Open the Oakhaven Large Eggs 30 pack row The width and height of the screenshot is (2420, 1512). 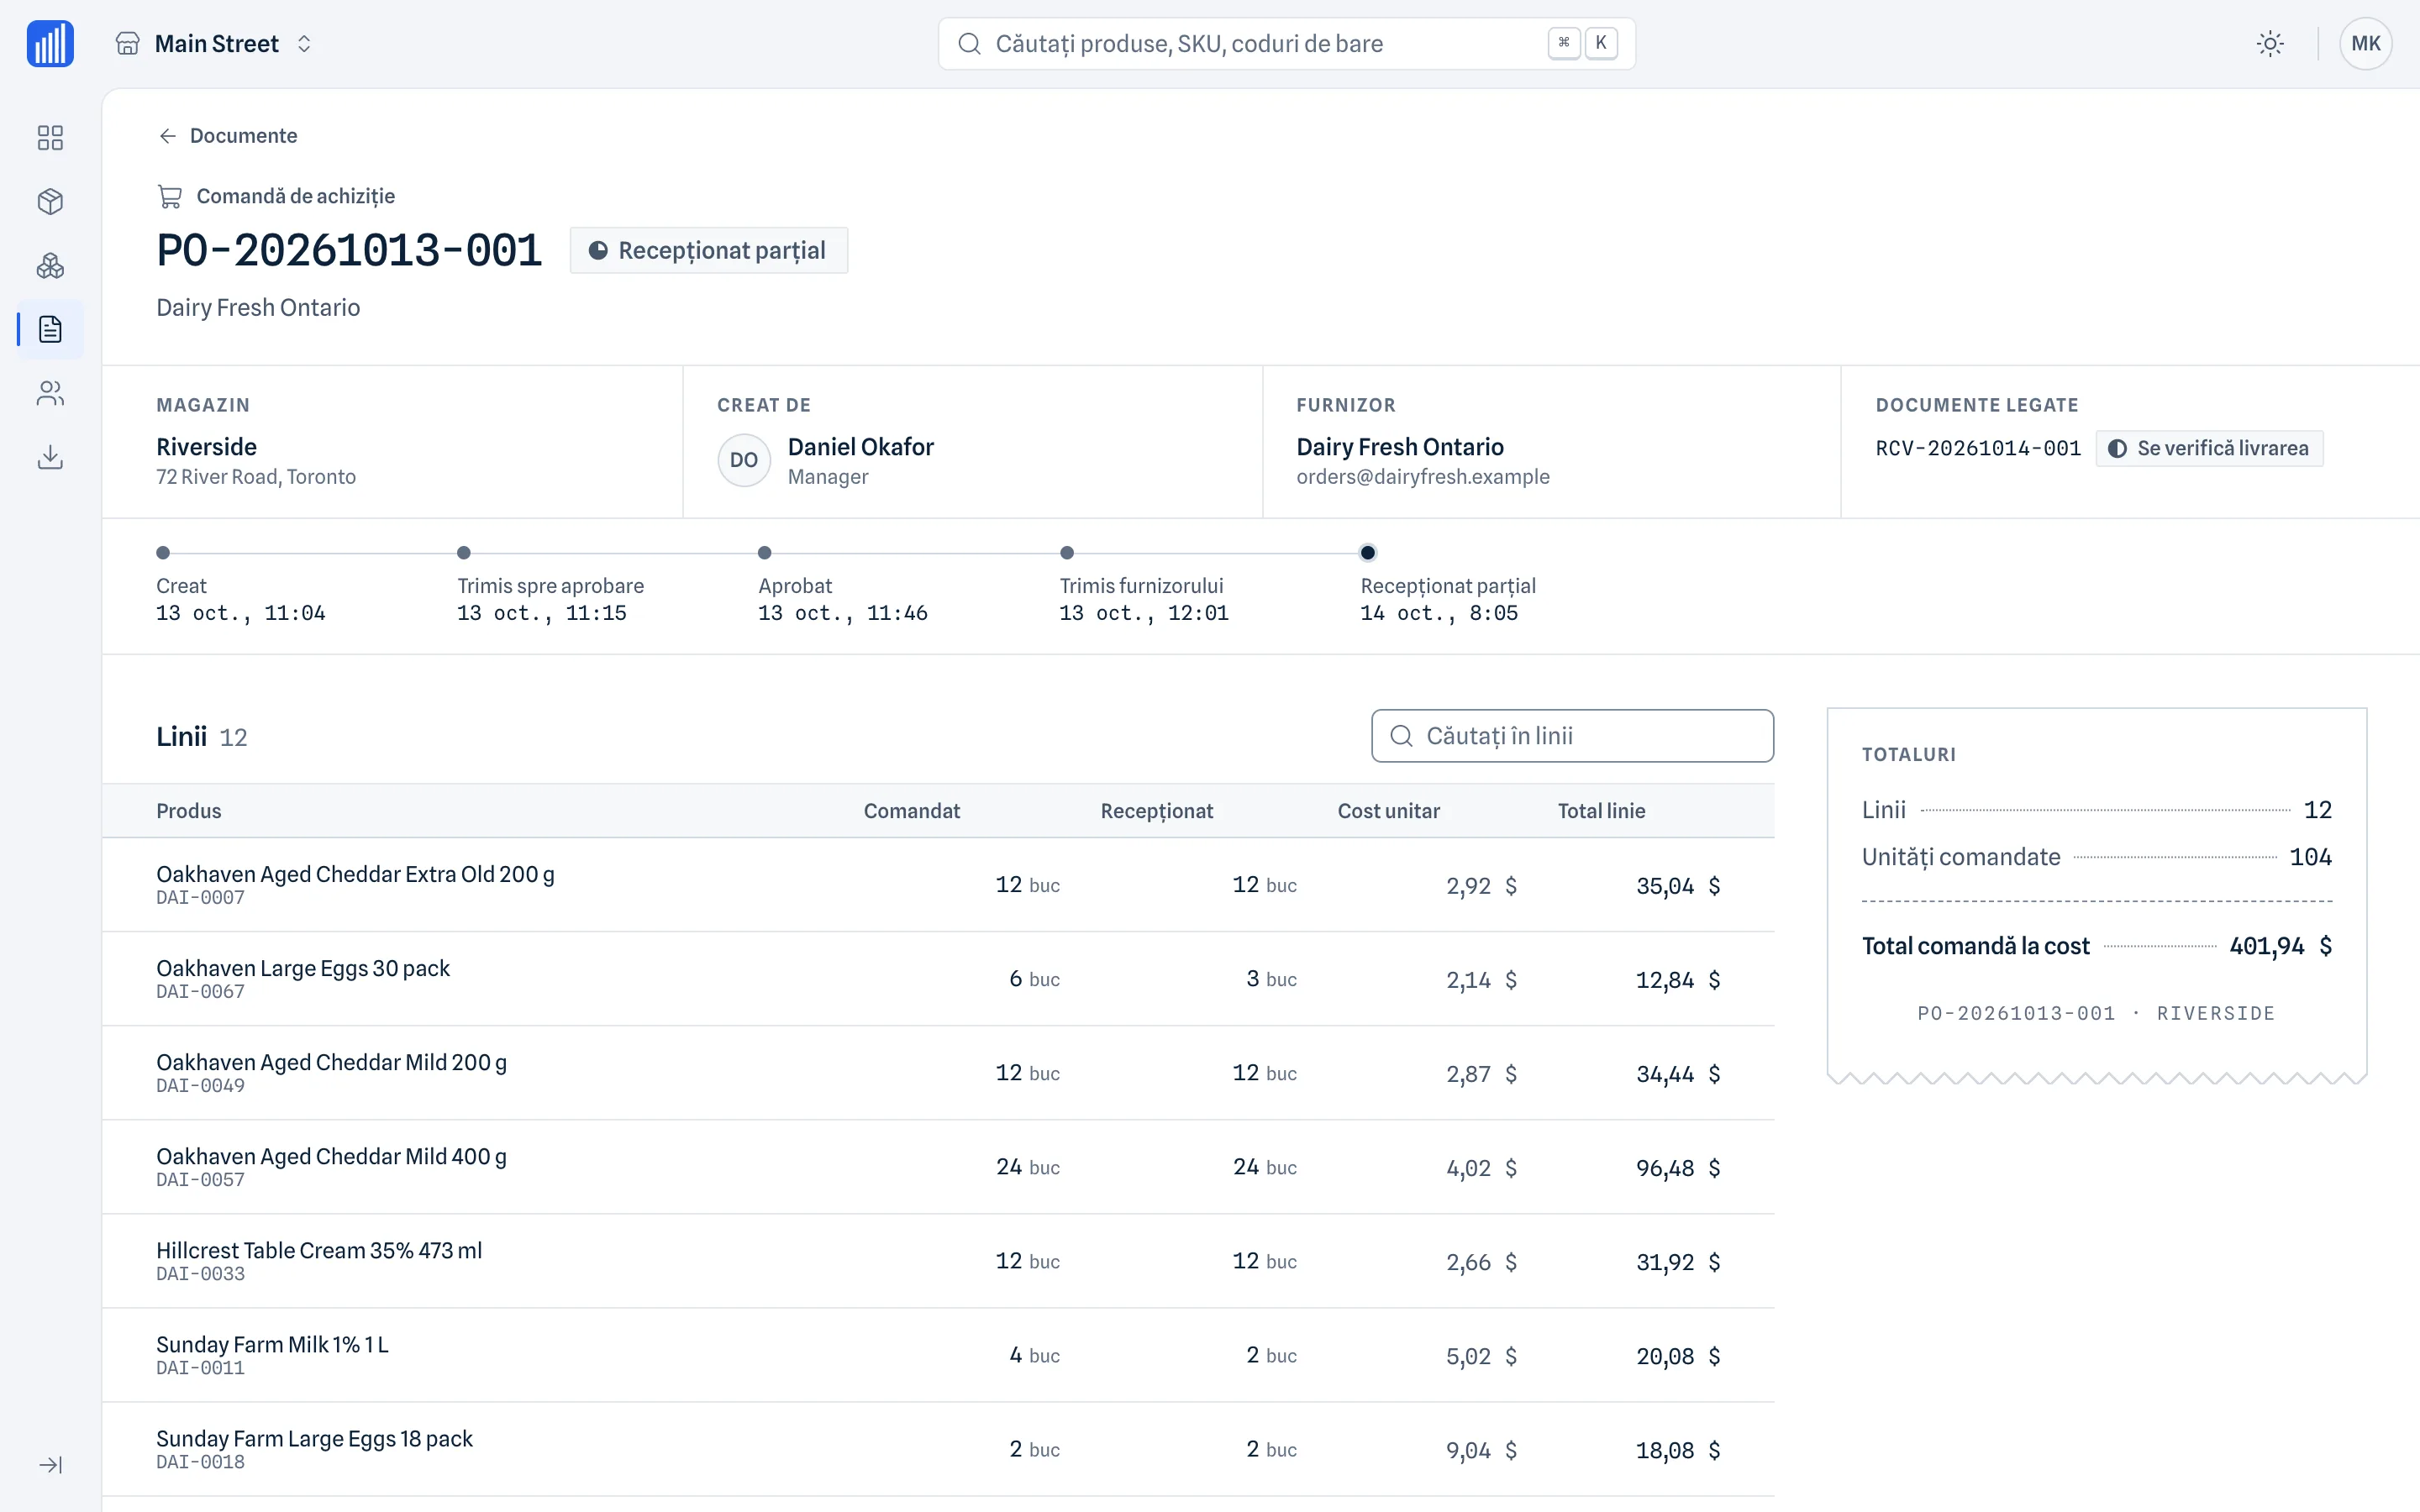tap(938, 979)
